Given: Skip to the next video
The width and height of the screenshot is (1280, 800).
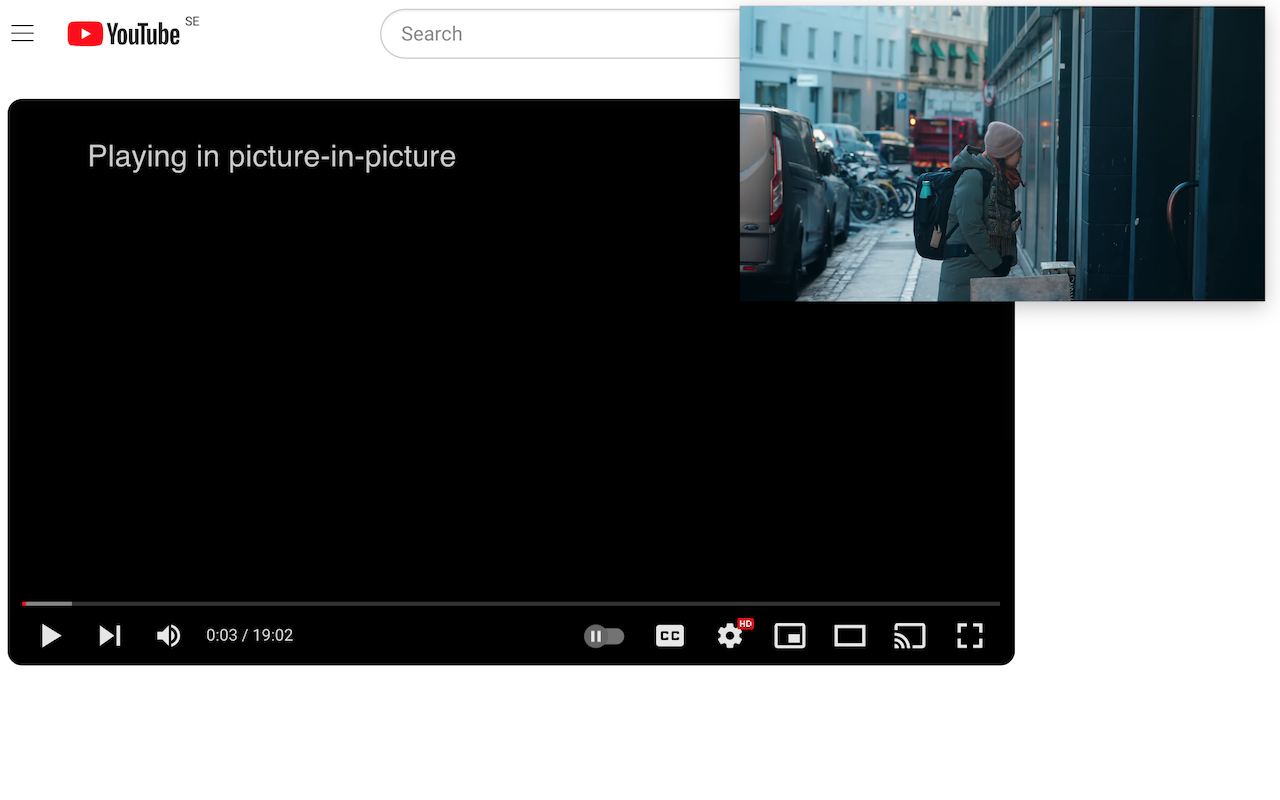Looking at the screenshot, I should click(110, 635).
